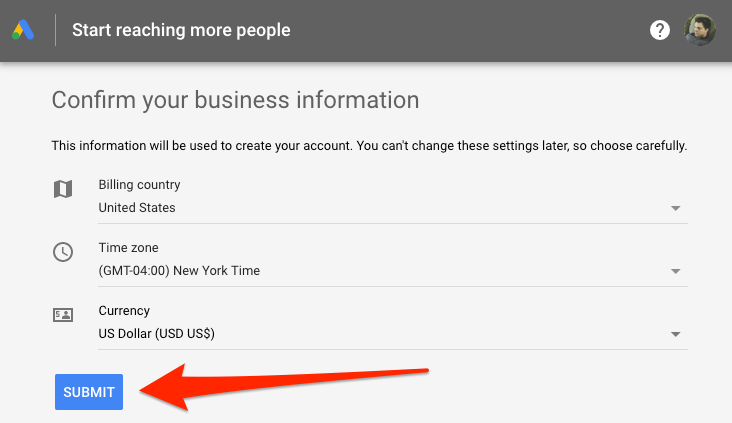Expand the Time zone dropdown arrow
This screenshot has width=732, height=423.
coord(676,271)
